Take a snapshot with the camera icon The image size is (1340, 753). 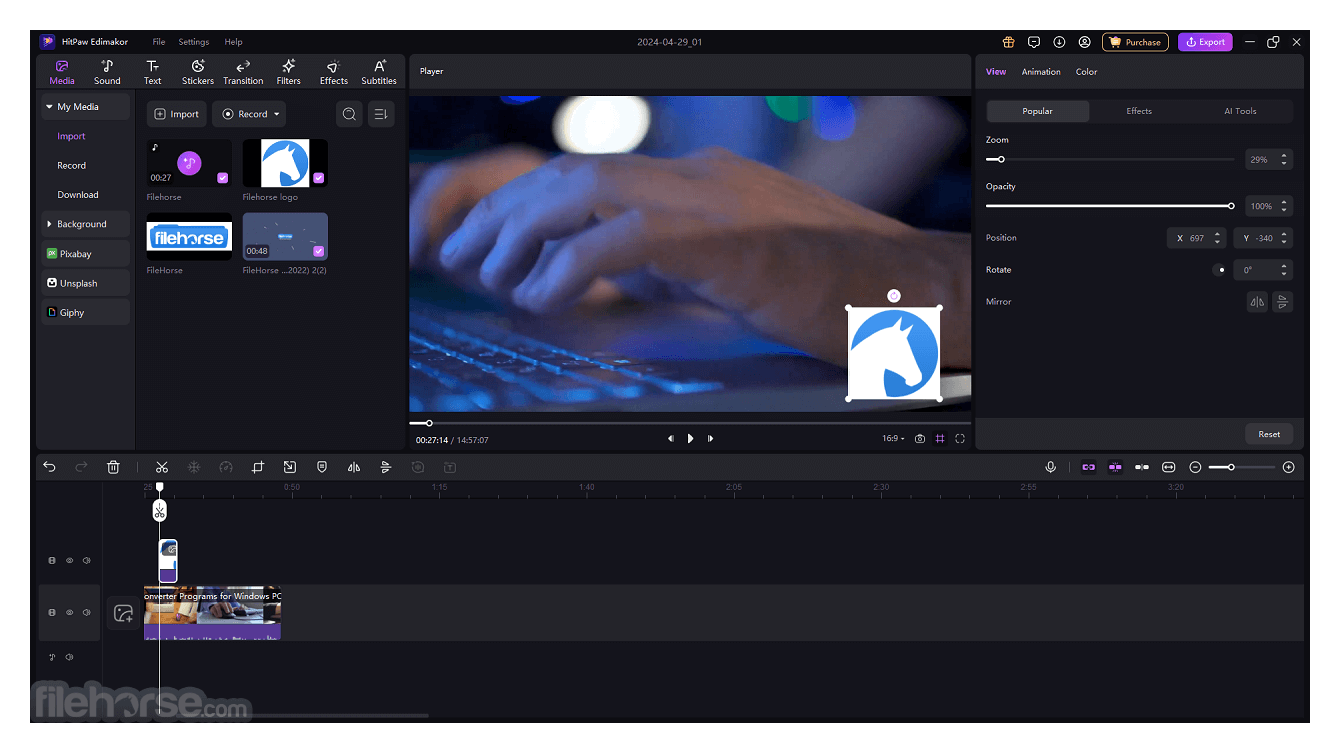pyautogui.click(x=920, y=438)
